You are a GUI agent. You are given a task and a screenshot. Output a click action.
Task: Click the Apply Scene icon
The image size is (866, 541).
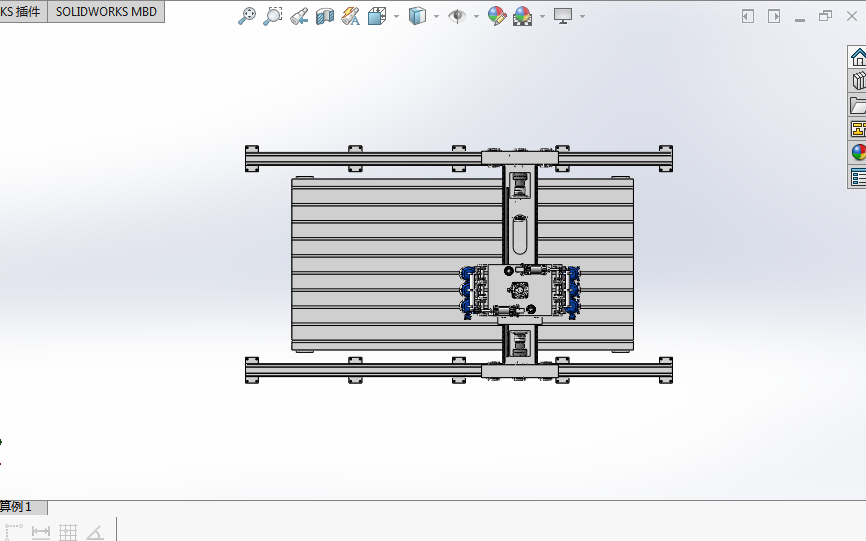(522, 16)
